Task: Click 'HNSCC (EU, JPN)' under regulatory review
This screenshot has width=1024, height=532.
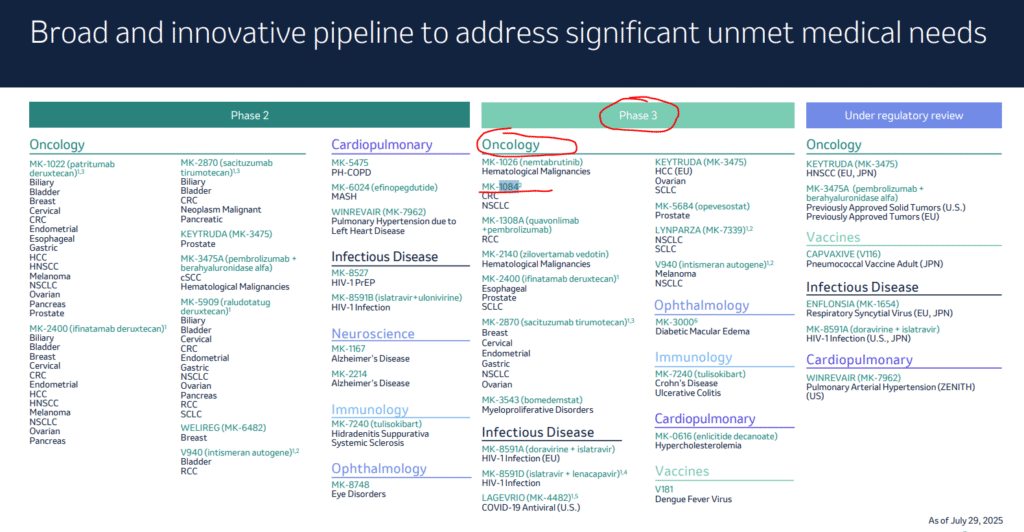Action: (842, 174)
